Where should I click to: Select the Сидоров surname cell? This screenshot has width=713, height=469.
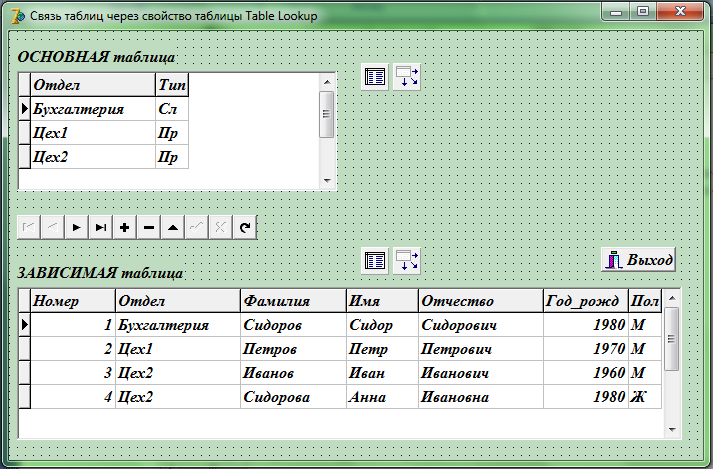pyautogui.click(x=293, y=325)
